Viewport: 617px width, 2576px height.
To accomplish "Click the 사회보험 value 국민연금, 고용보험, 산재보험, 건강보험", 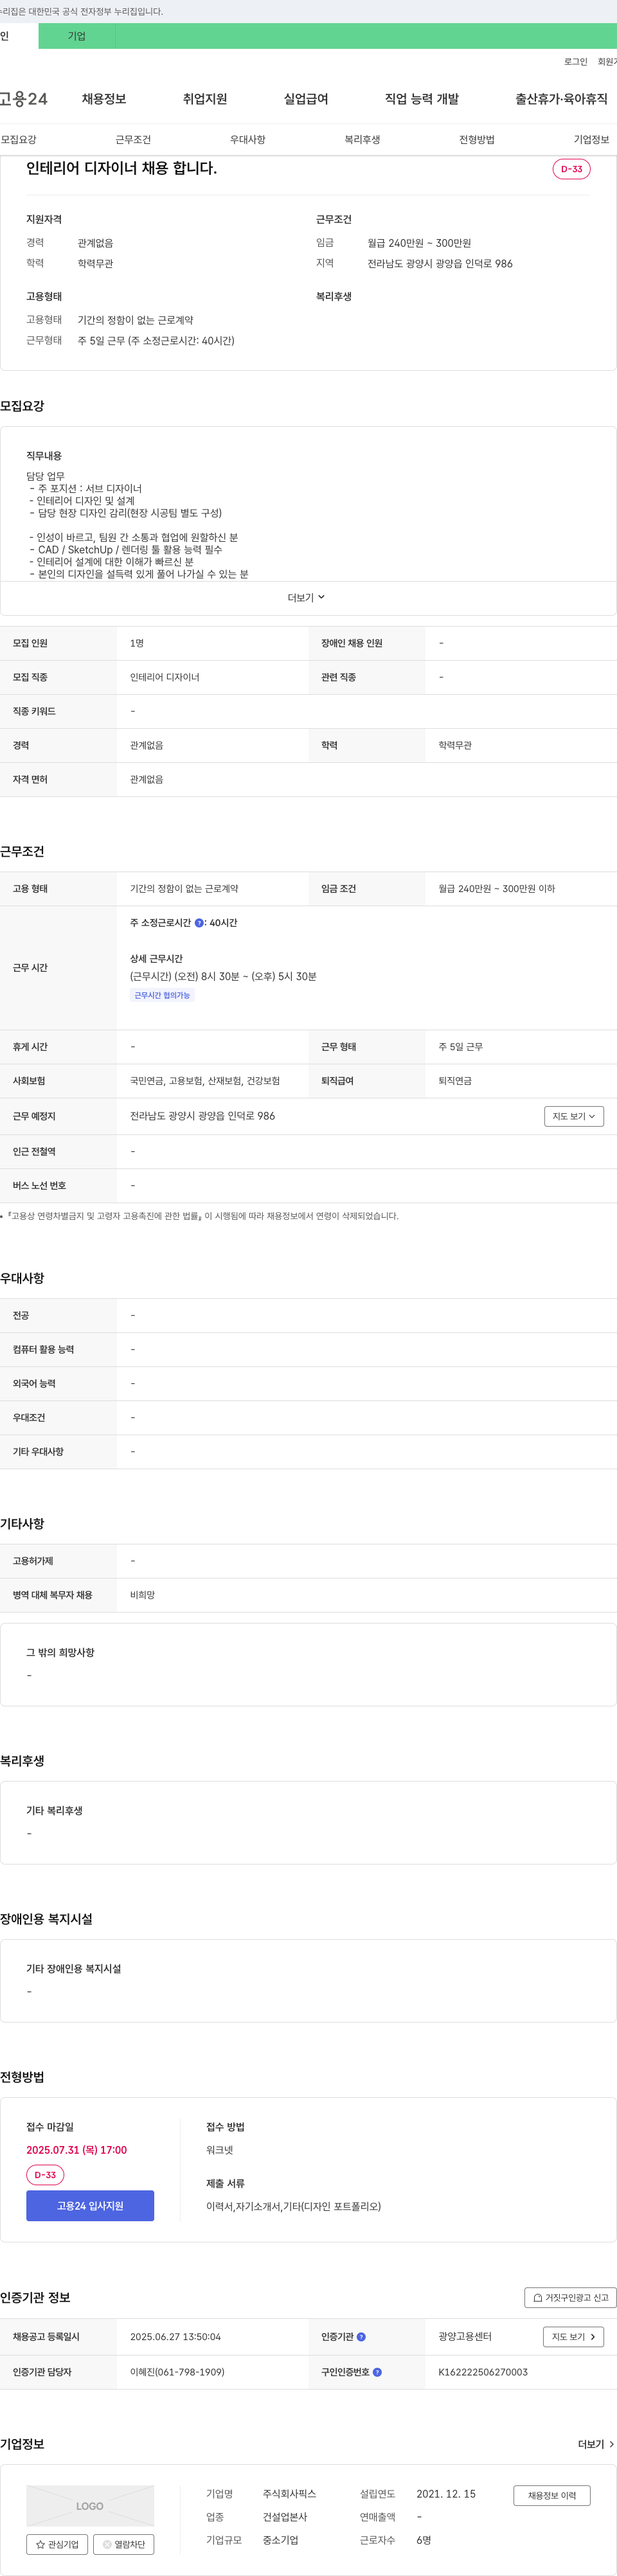I will pyautogui.click(x=205, y=1081).
